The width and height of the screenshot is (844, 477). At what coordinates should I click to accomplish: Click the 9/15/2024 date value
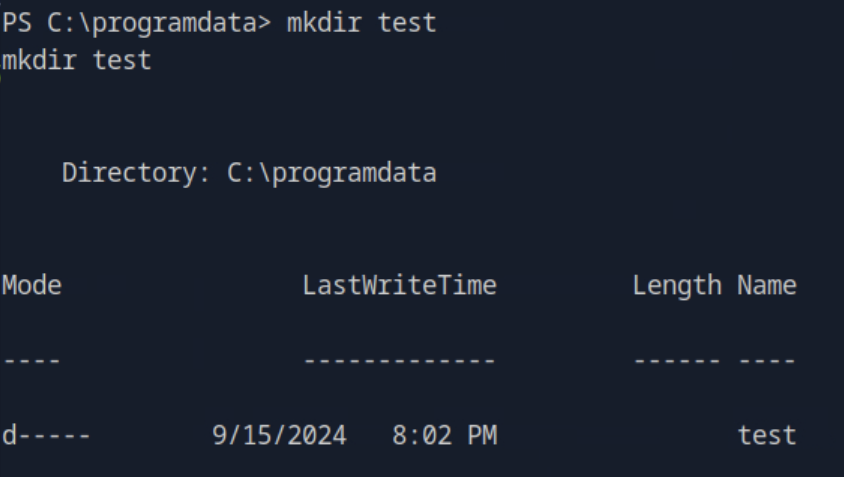[x=279, y=436]
